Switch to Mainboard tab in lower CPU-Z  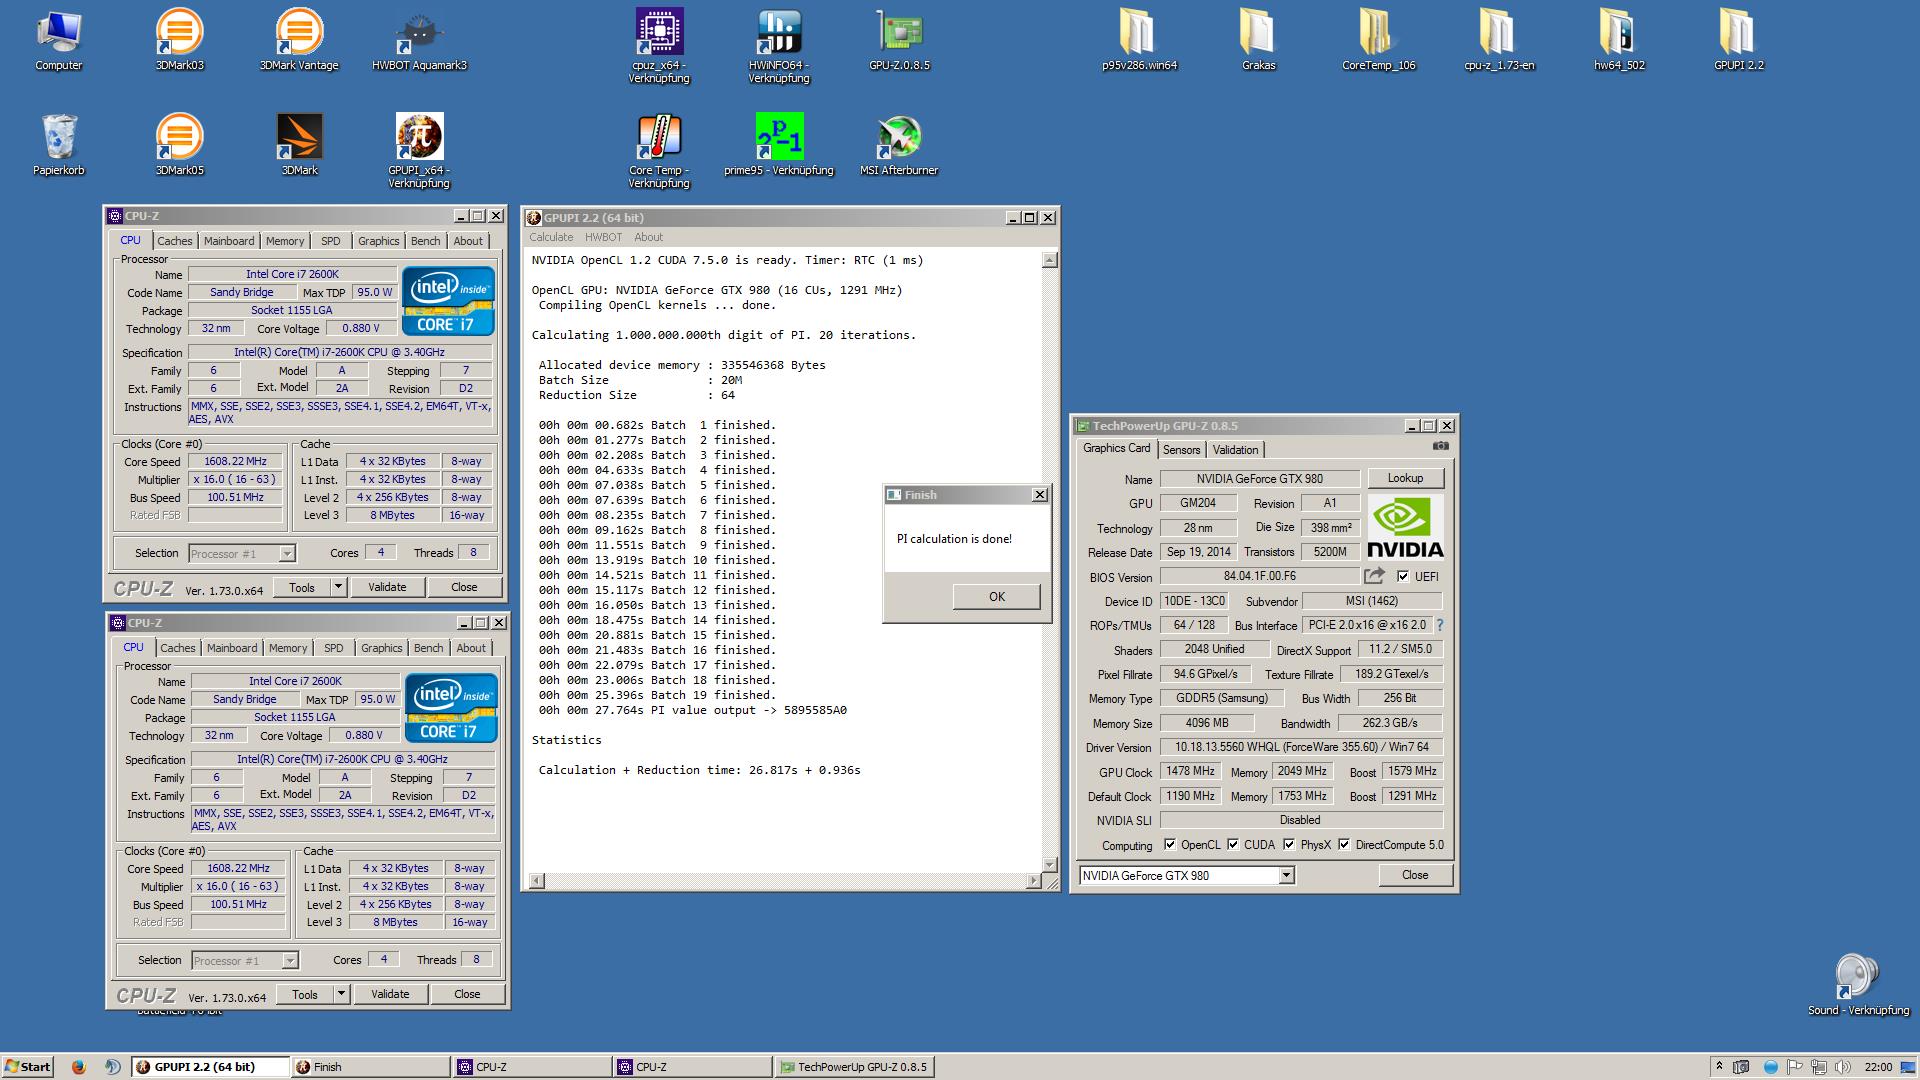(x=232, y=648)
